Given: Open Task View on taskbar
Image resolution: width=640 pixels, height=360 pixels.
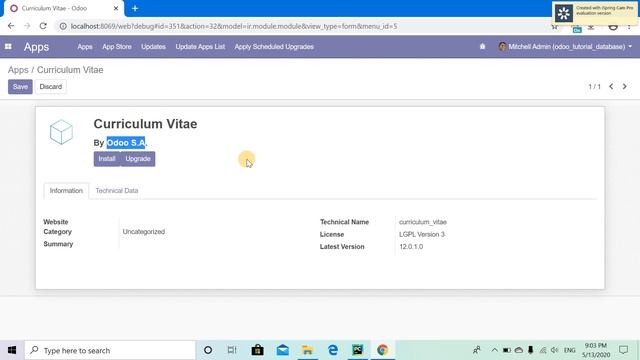Looking at the screenshot, I should point(232,350).
